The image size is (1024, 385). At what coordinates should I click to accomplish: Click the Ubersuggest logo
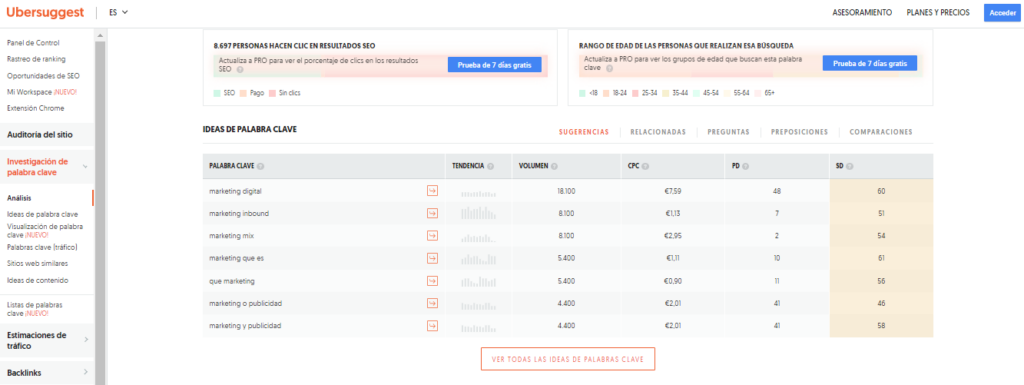click(45, 12)
